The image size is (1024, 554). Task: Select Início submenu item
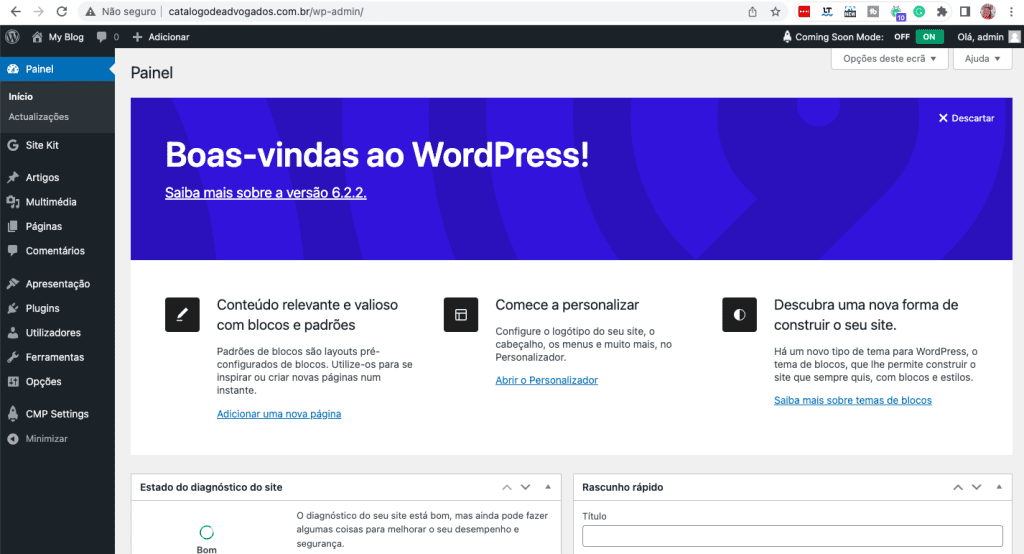click(20, 96)
